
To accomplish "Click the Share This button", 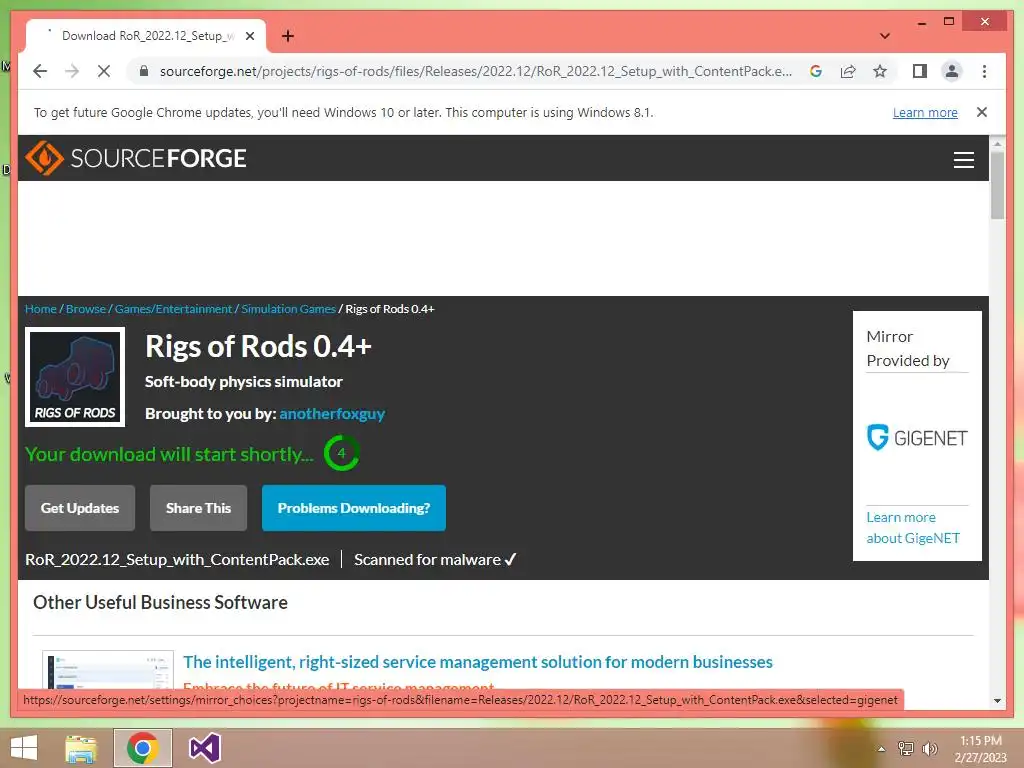I will [x=198, y=508].
